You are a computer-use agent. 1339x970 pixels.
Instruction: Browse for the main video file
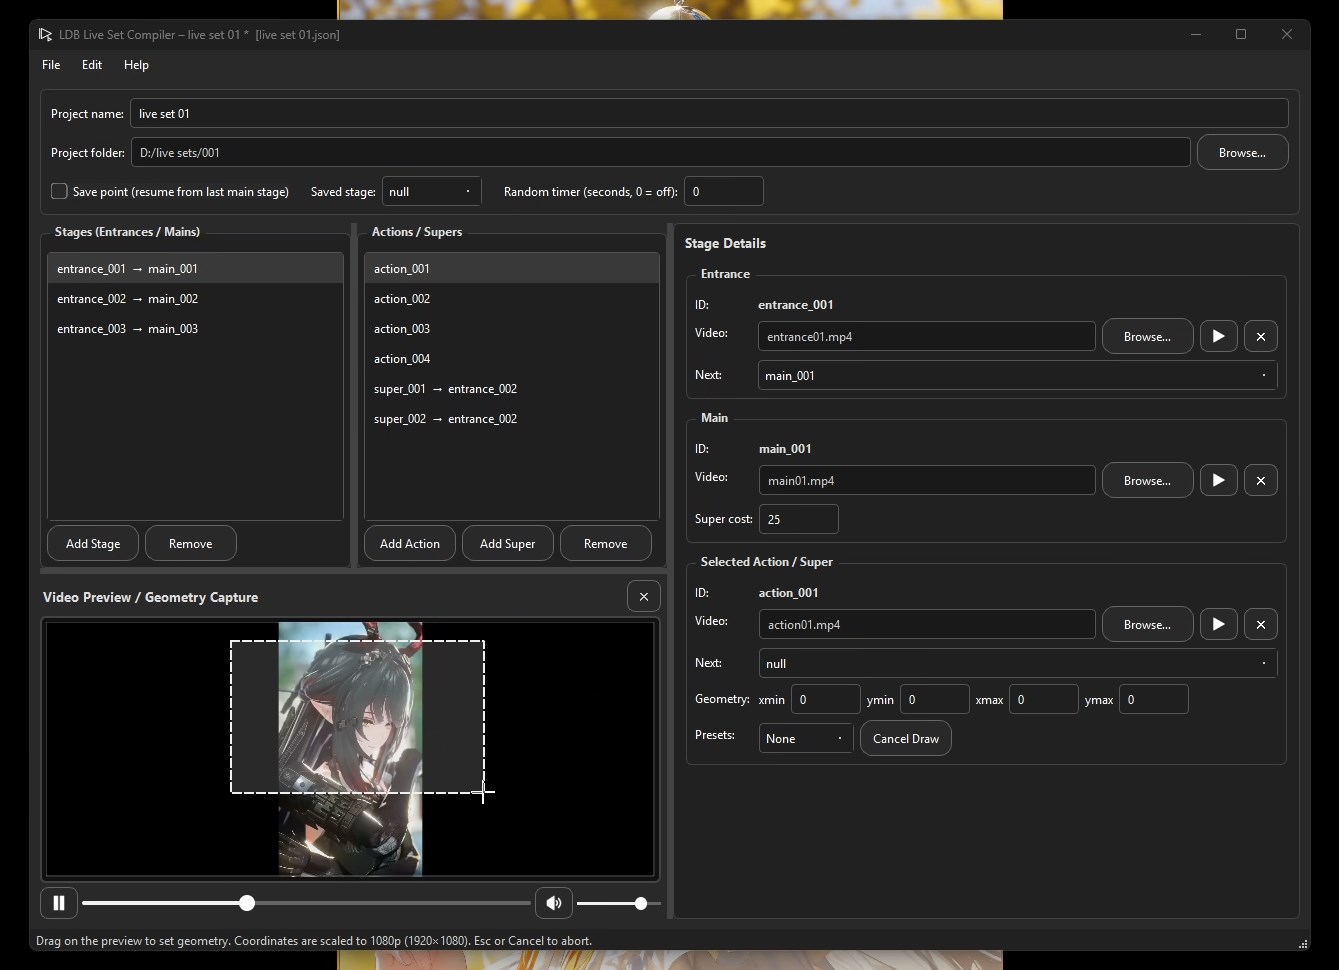click(x=1147, y=481)
